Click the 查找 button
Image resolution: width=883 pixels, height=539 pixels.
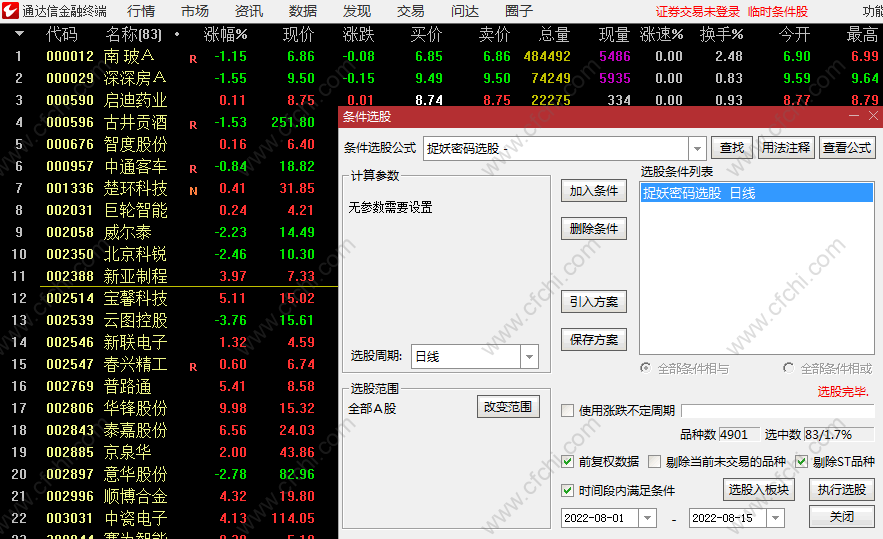[x=732, y=148]
